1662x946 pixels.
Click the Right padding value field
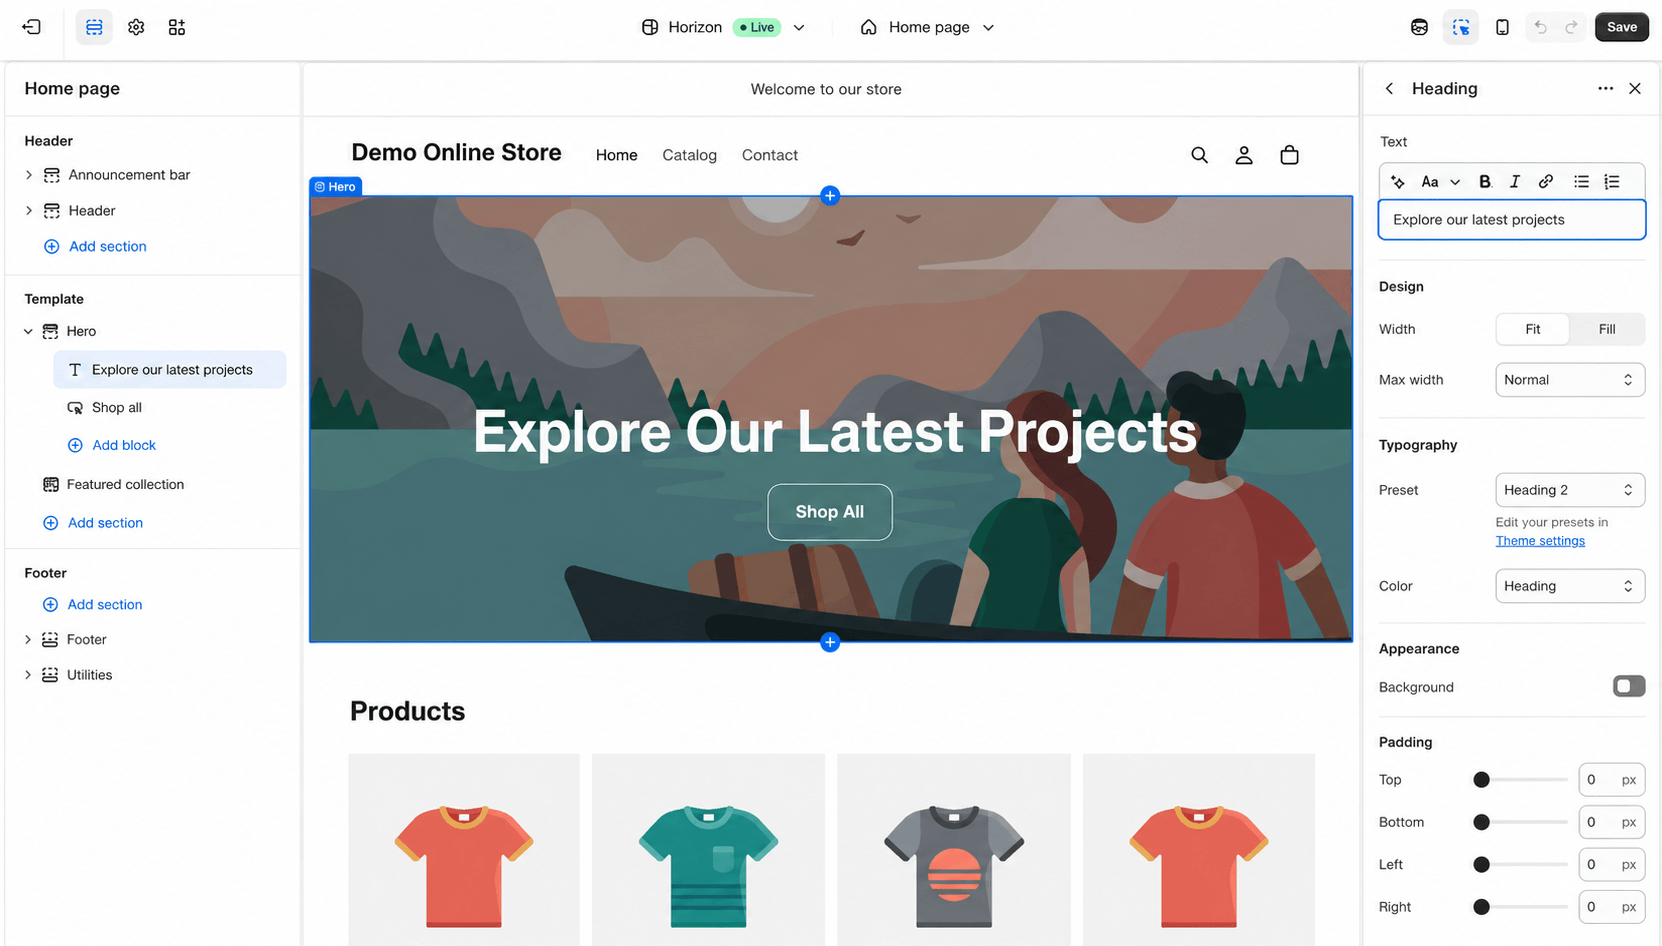coord(1611,907)
